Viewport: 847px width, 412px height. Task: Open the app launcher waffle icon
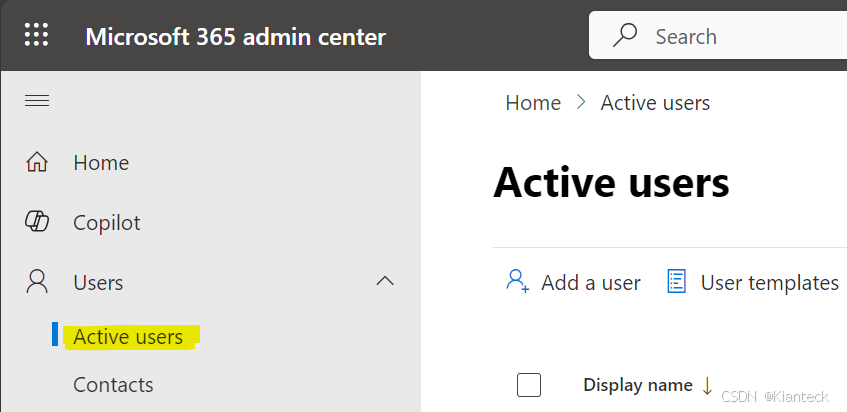pos(36,35)
